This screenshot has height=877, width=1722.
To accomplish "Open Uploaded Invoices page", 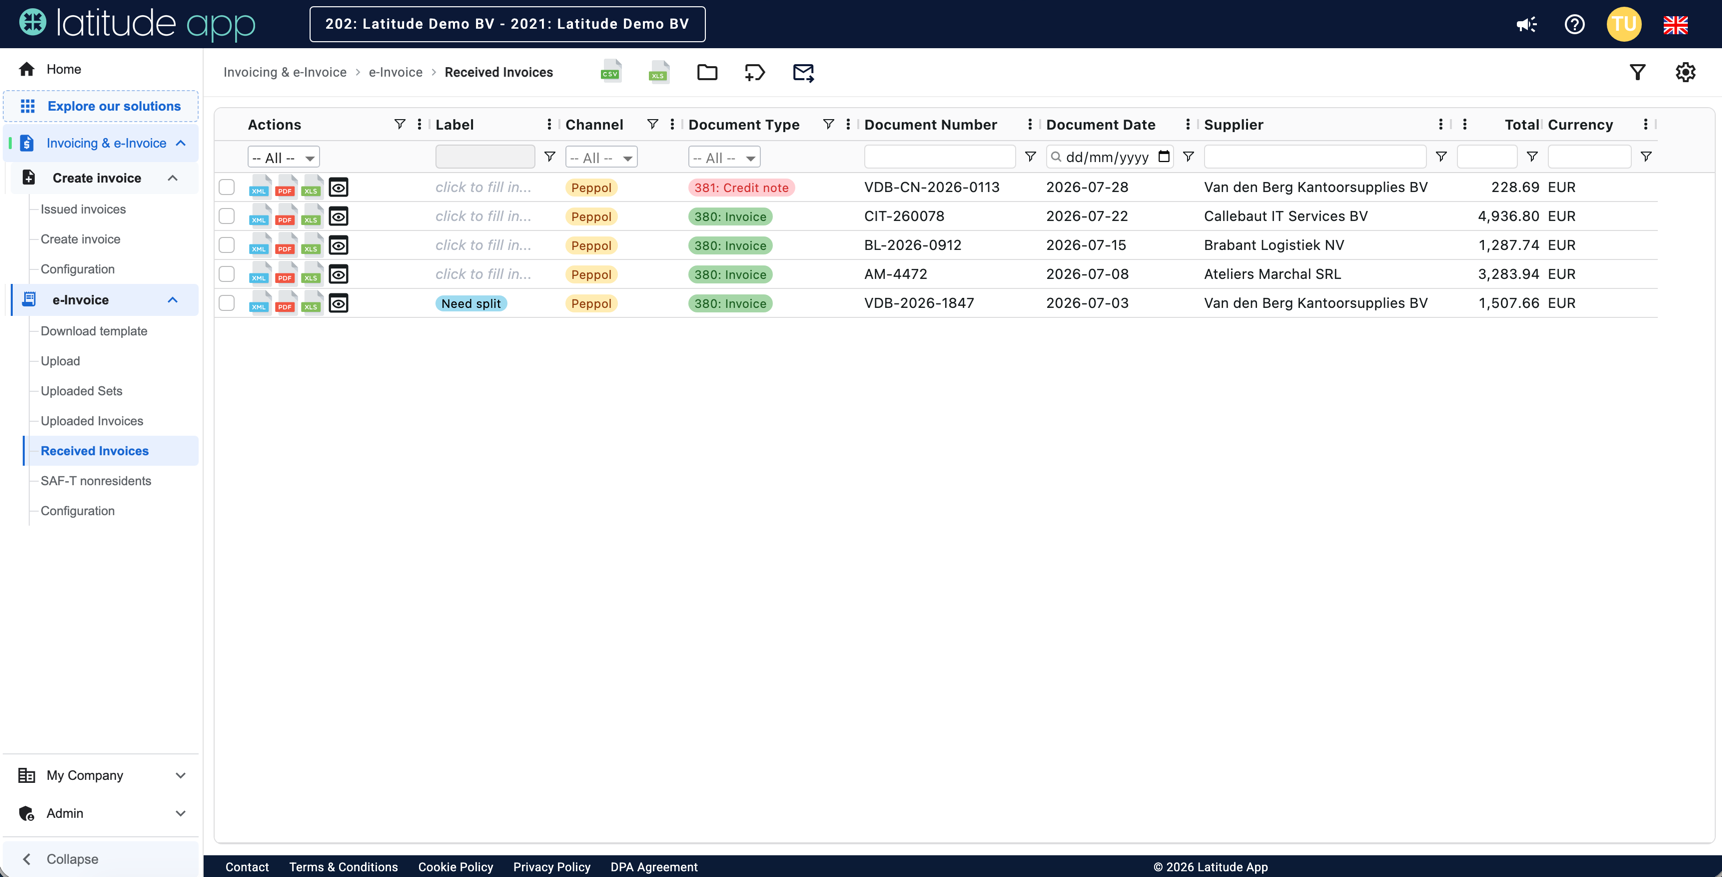I will point(92,421).
